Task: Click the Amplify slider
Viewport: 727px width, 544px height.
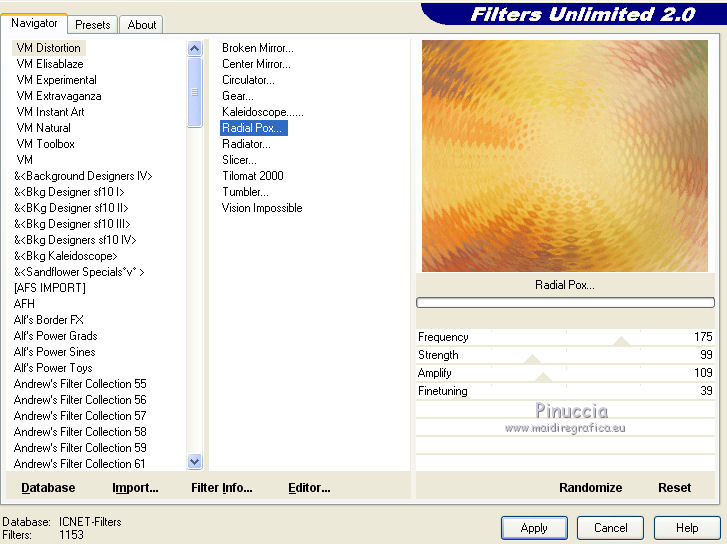Action: (565, 373)
